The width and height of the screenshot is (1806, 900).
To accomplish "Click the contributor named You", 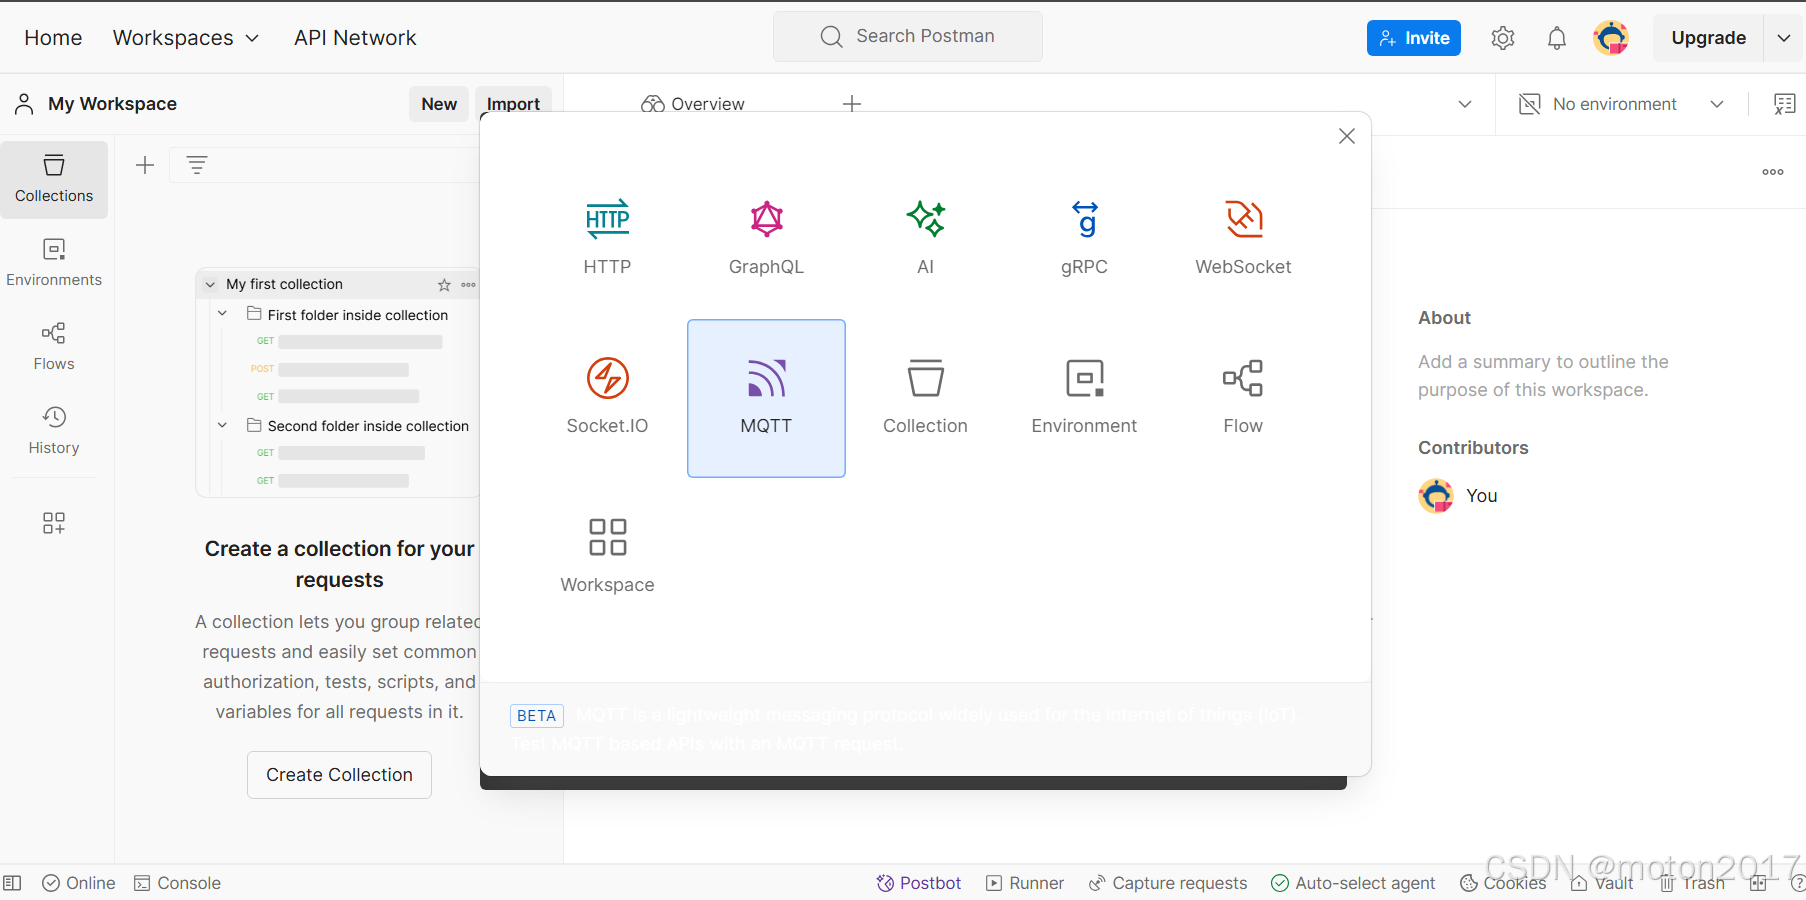I will pyautogui.click(x=1458, y=496).
